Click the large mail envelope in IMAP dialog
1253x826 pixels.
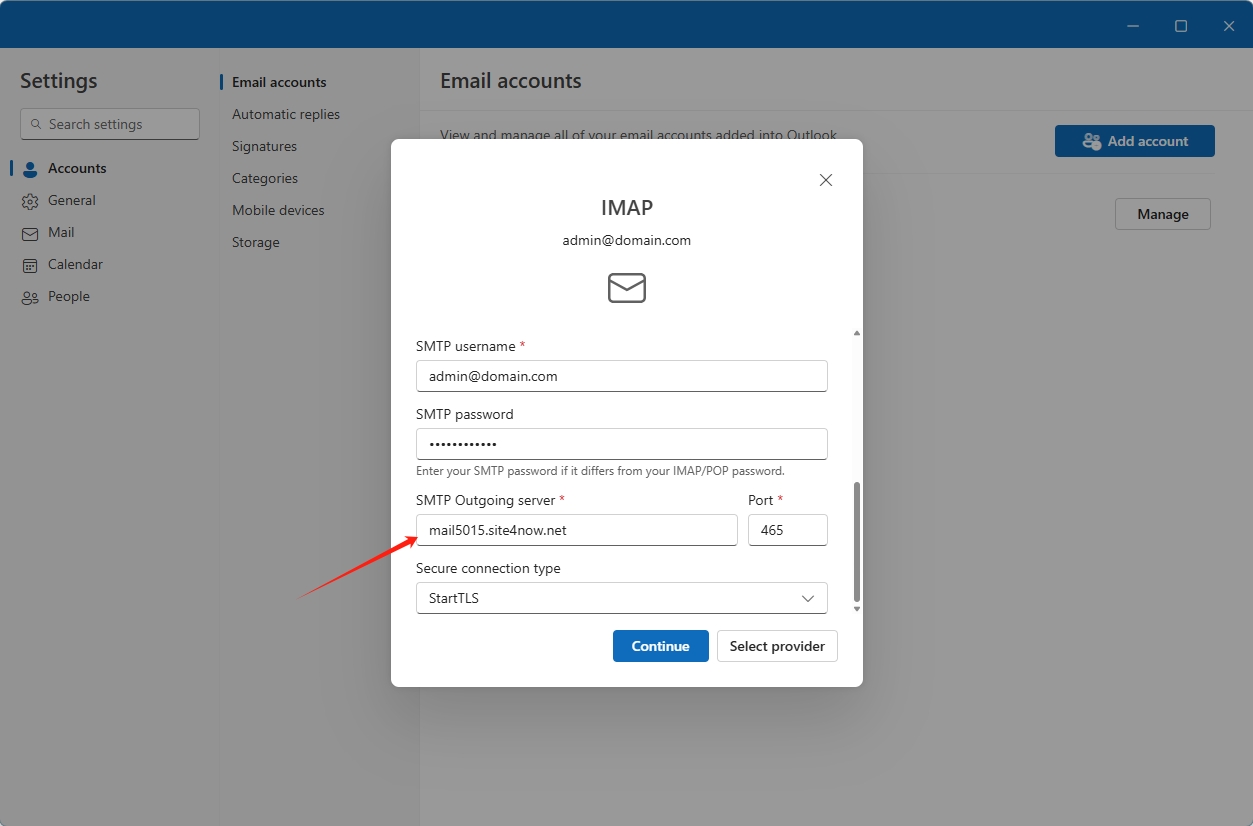pyautogui.click(x=626, y=288)
